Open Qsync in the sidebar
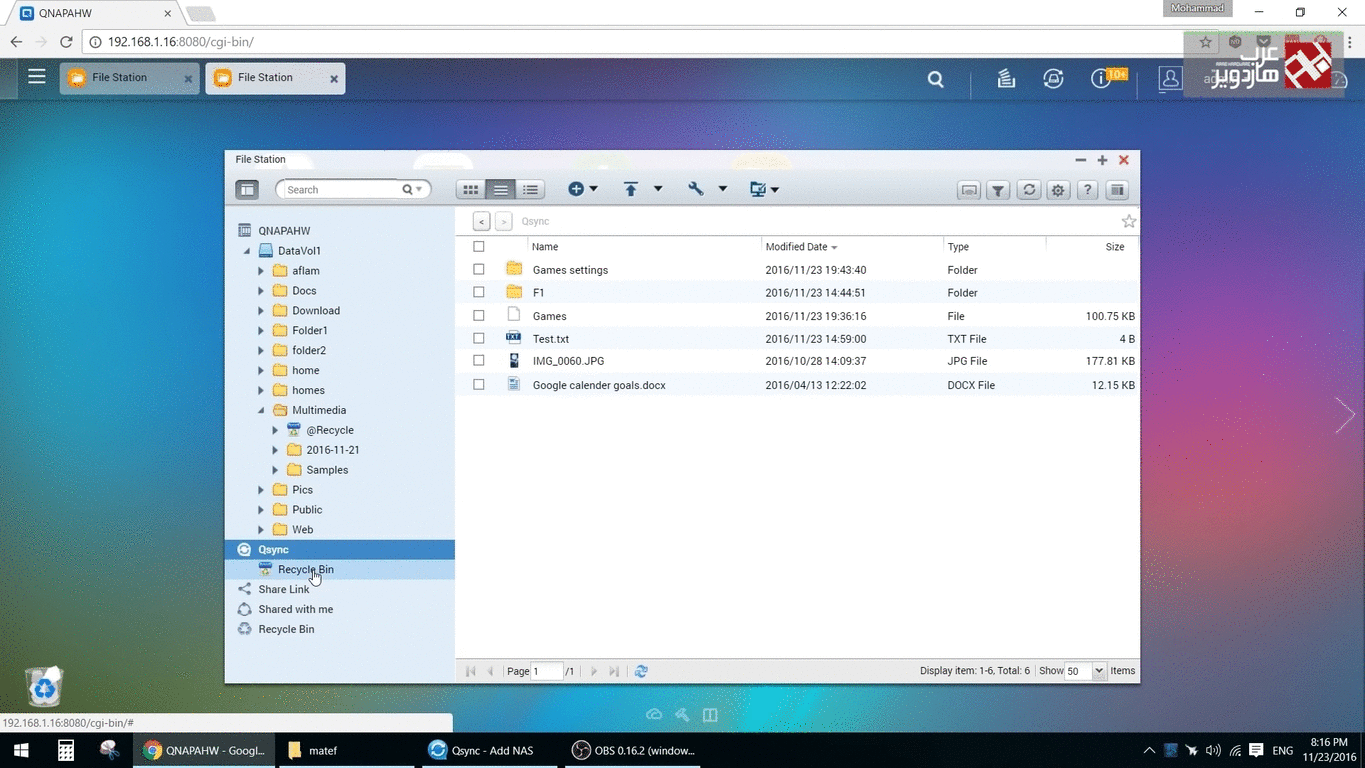The height and width of the screenshot is (768, 1365). click(340, 549)
